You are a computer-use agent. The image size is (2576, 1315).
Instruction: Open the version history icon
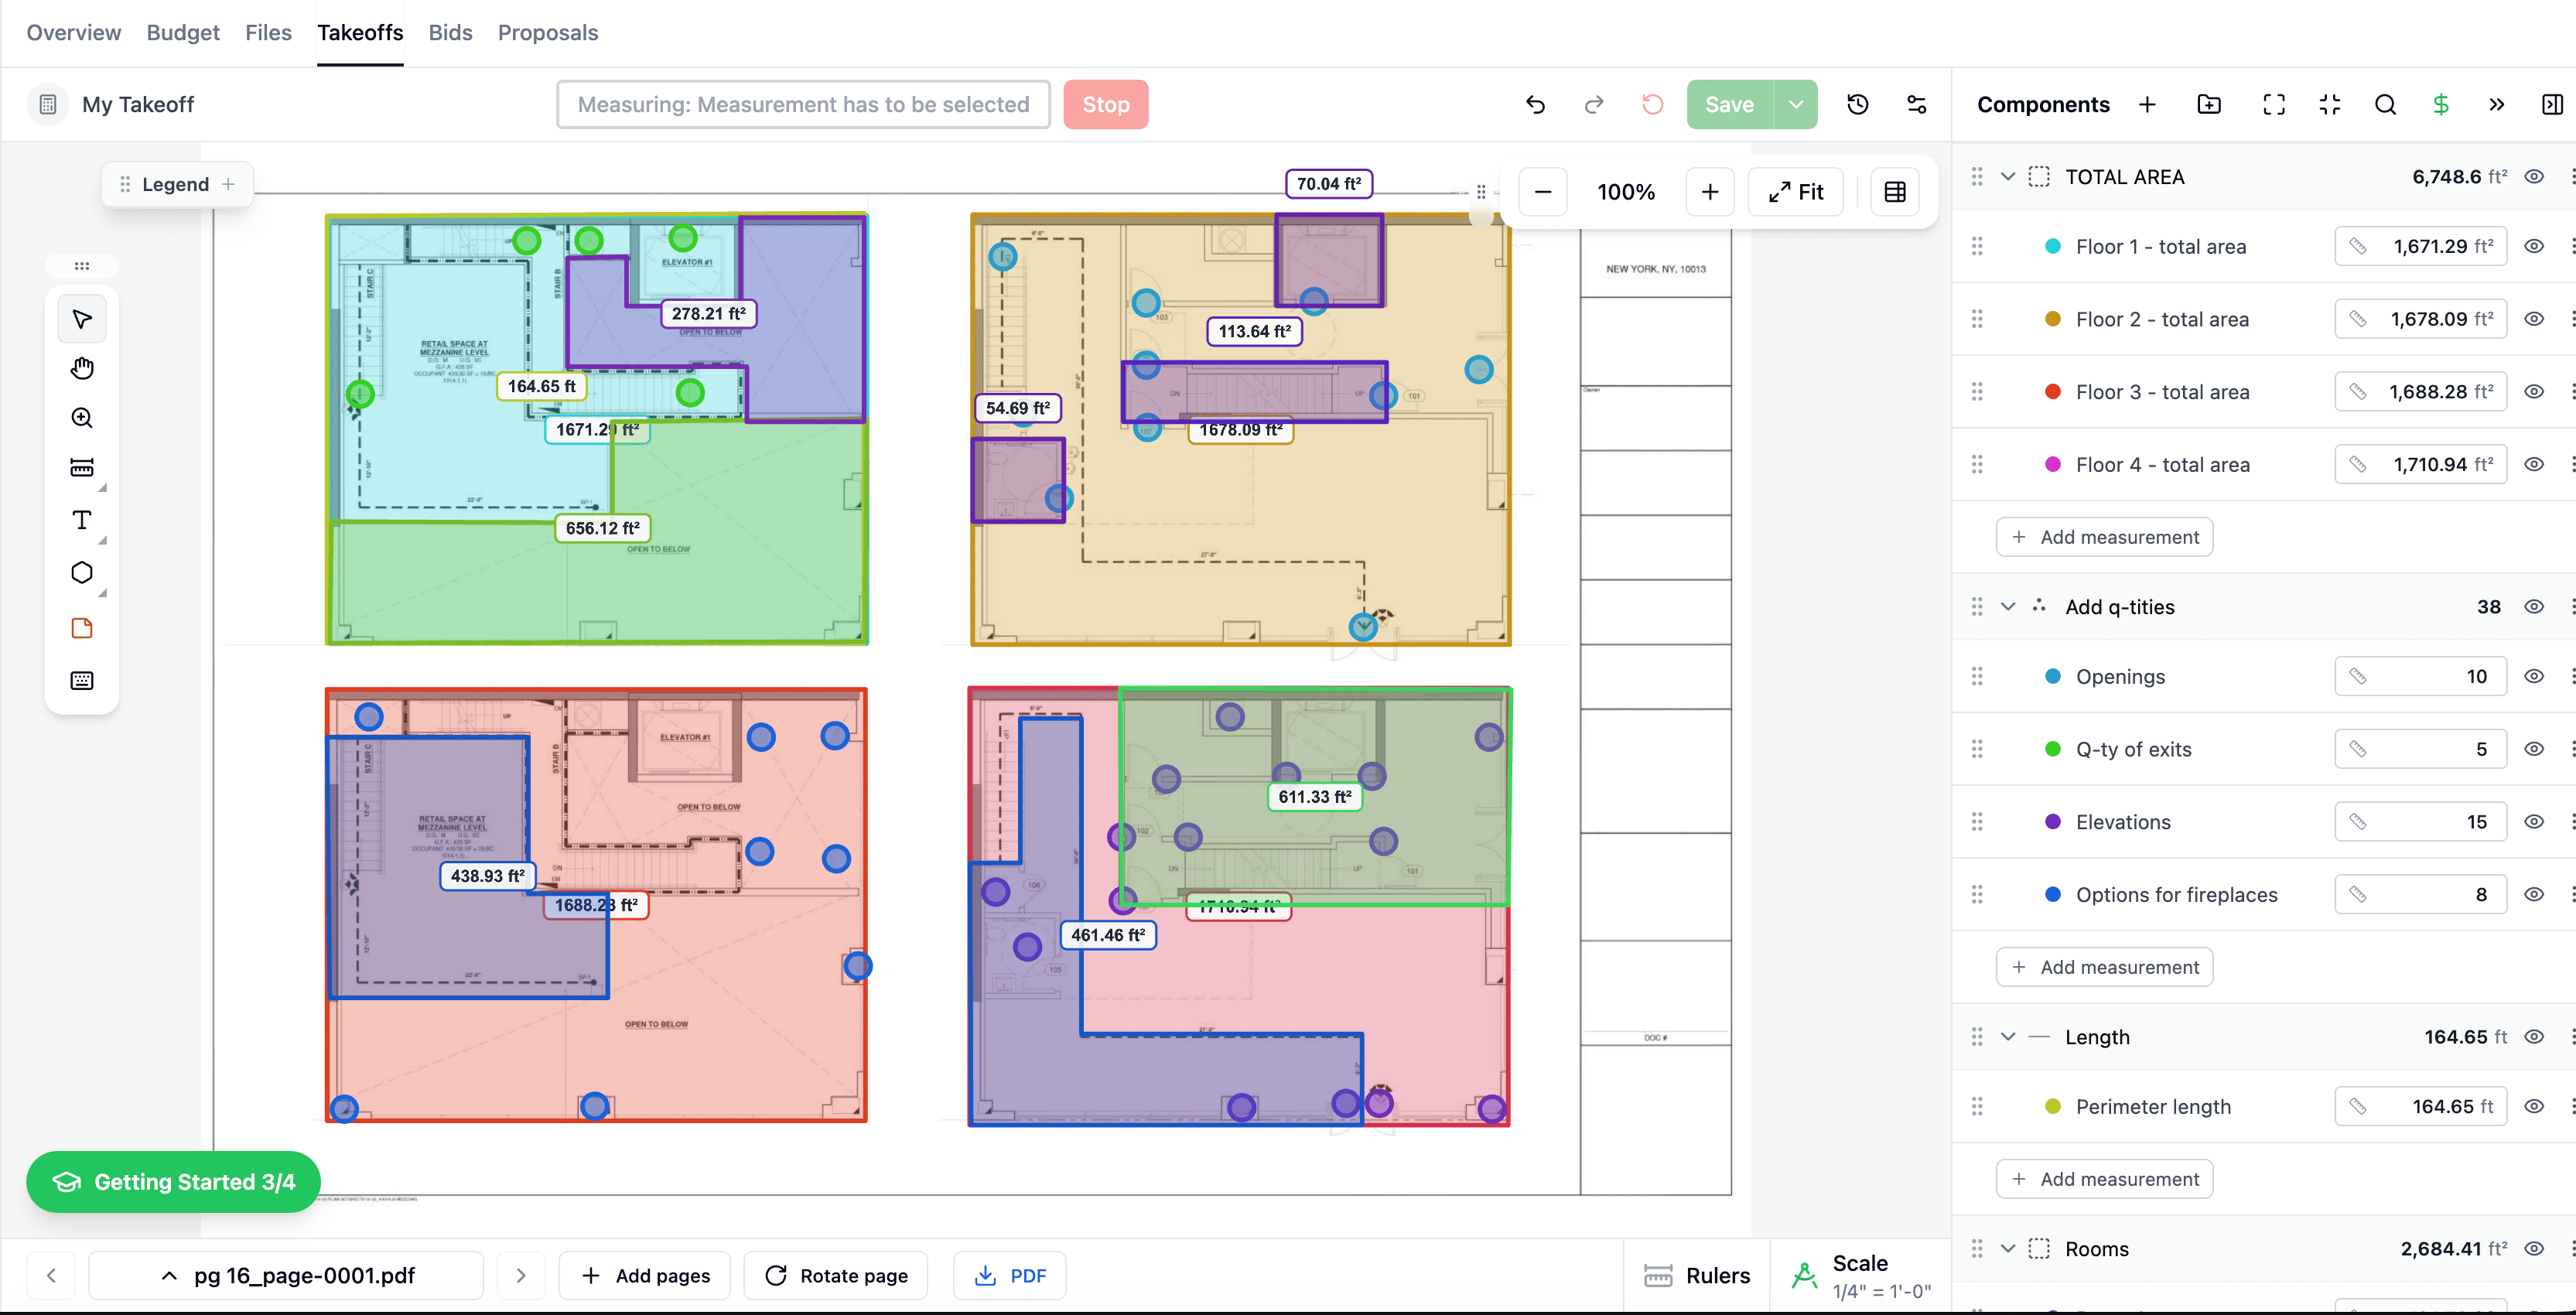pos(1858,104)
